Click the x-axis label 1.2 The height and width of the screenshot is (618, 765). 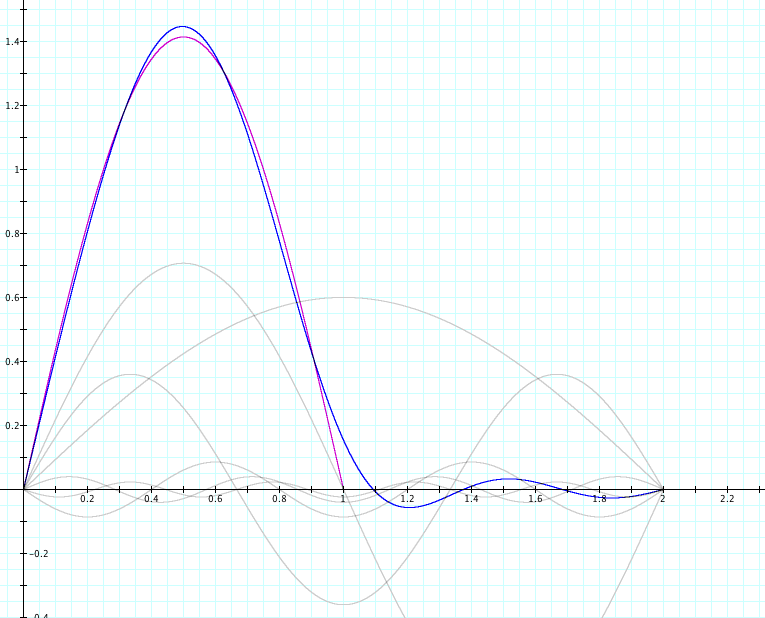coord(407,498)
